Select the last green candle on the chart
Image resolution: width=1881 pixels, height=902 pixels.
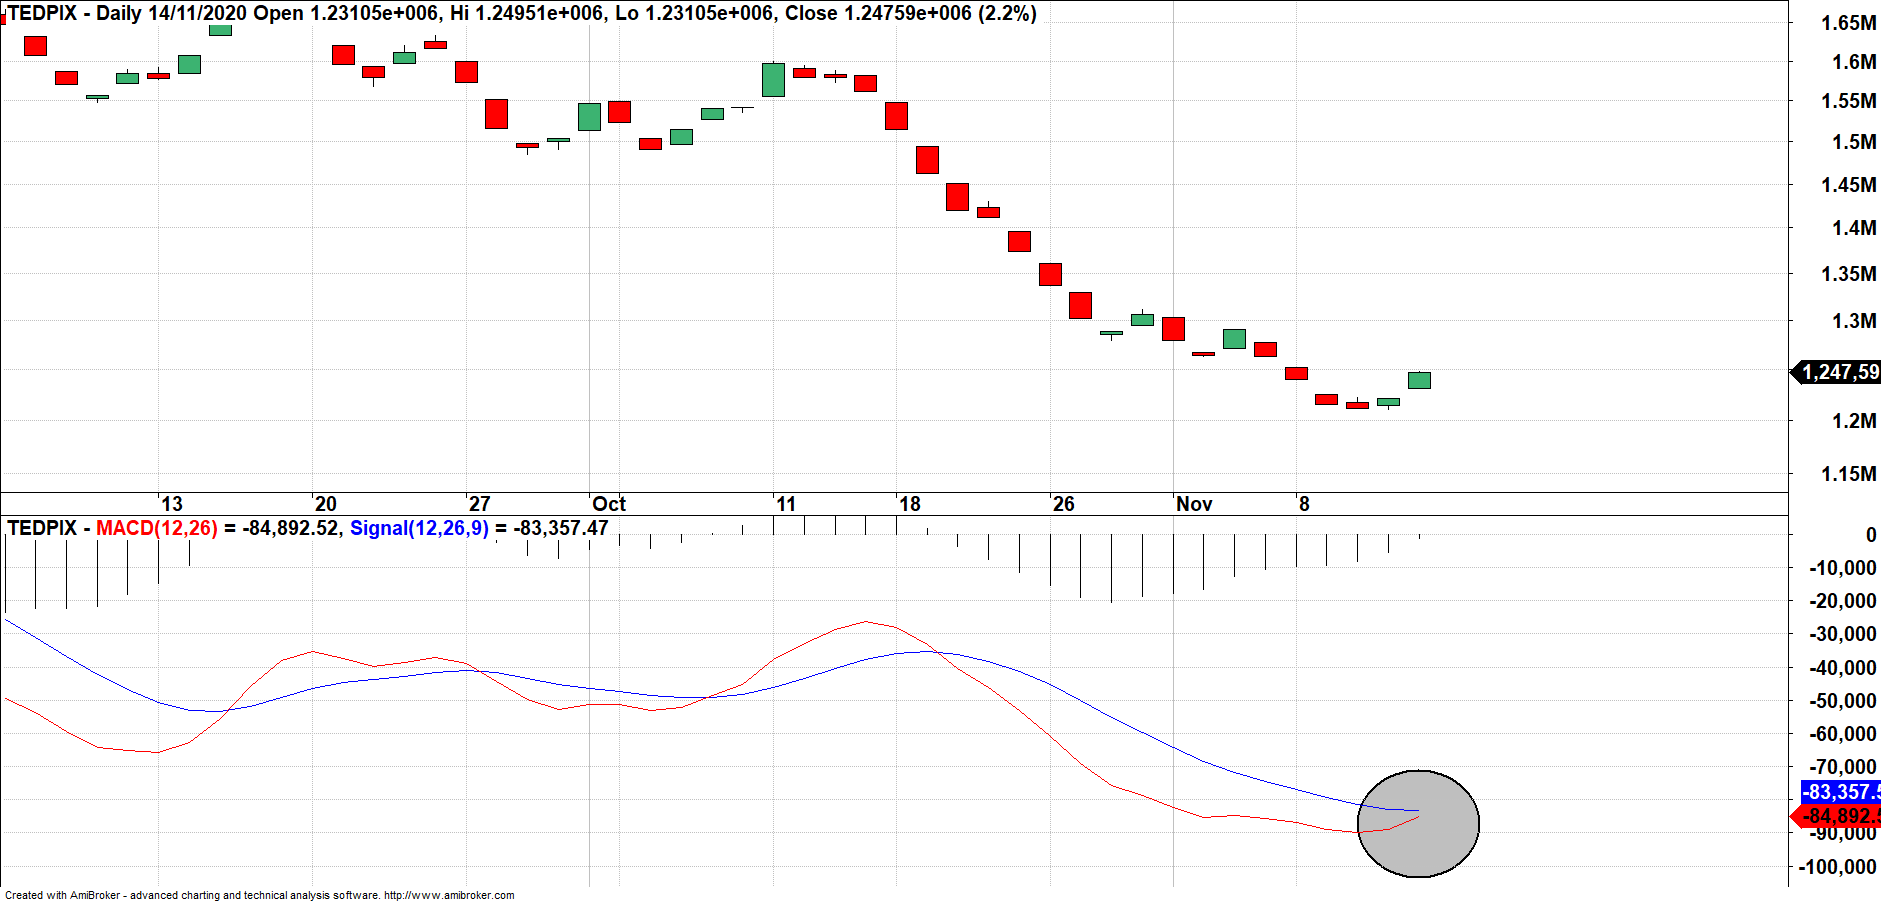1419,380
